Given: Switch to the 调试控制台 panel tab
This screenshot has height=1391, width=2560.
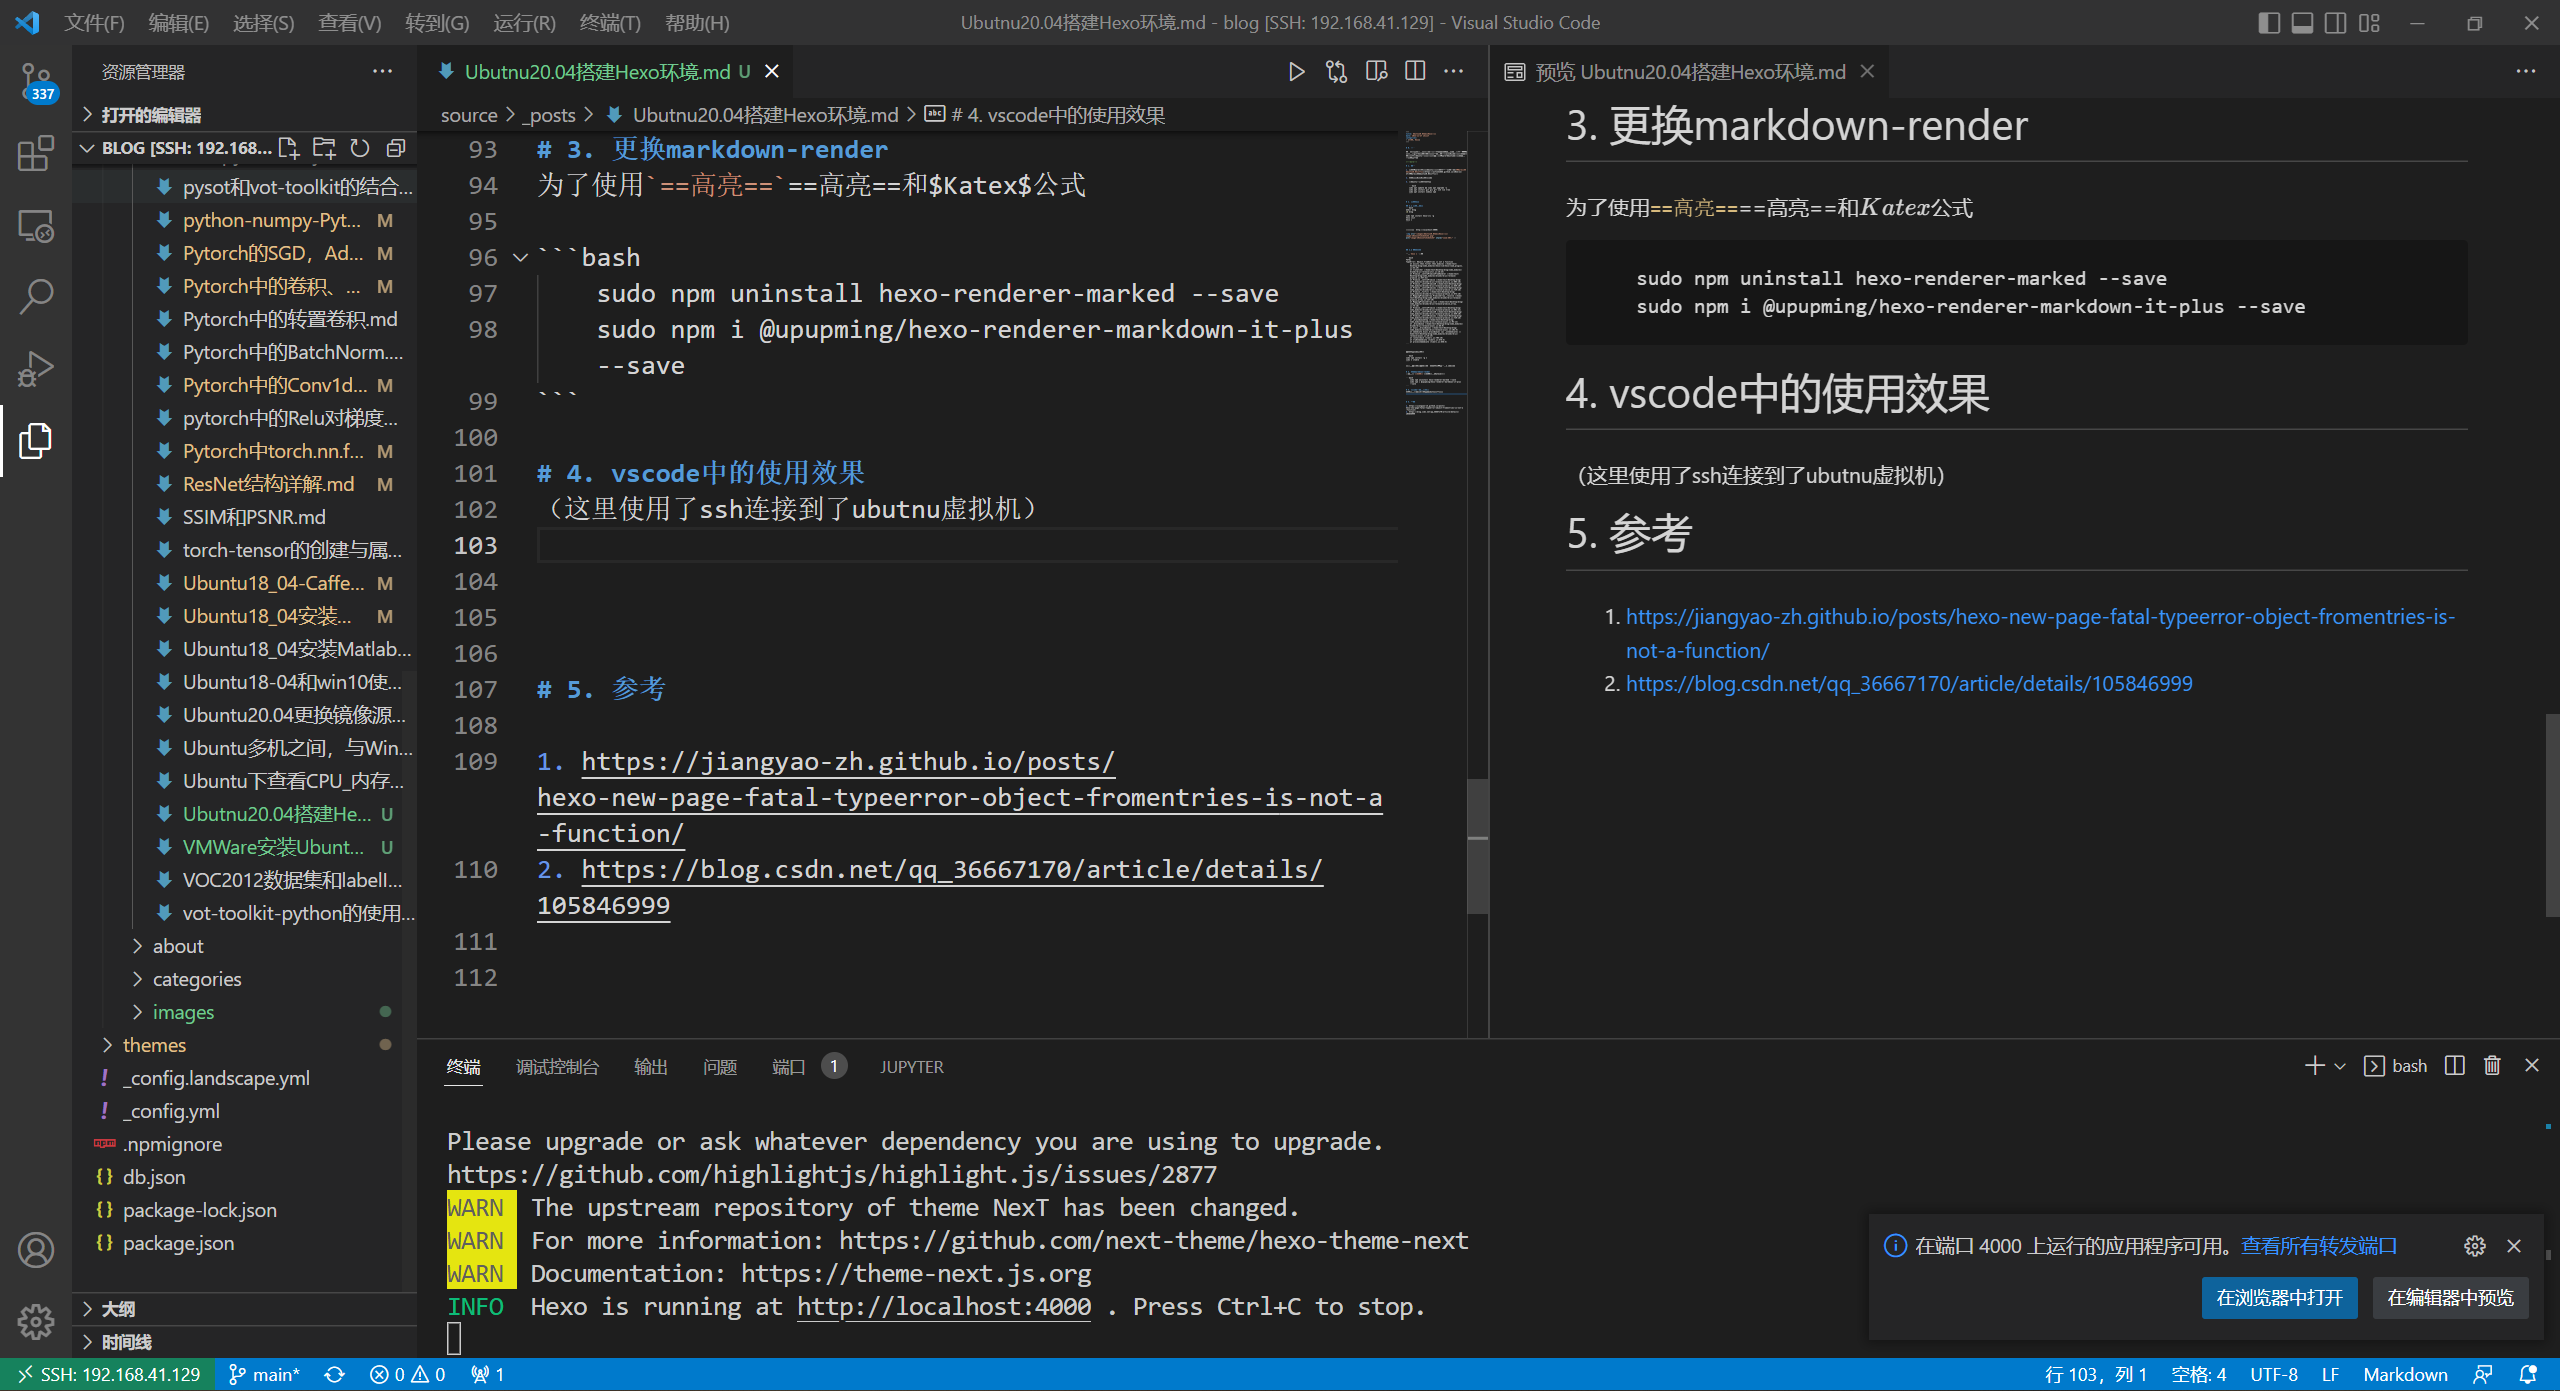Looking at the screenshot, I should (x=557, y=1067).
